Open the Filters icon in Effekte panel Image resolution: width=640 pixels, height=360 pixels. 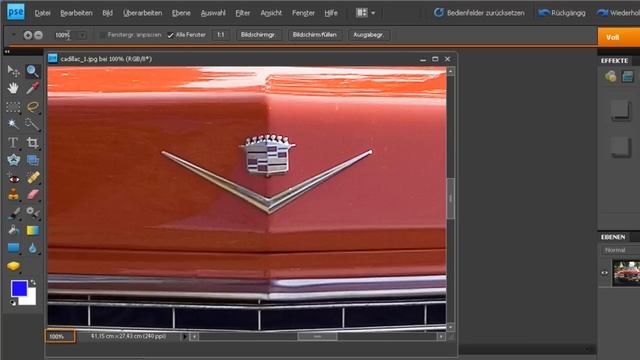pos(611,76)
